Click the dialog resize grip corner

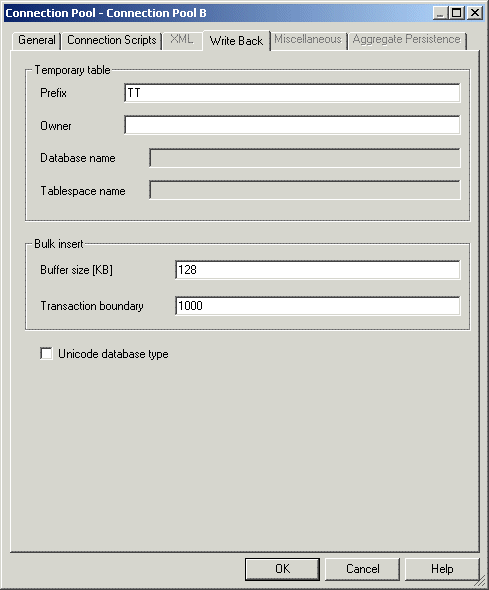coord(480,581)
